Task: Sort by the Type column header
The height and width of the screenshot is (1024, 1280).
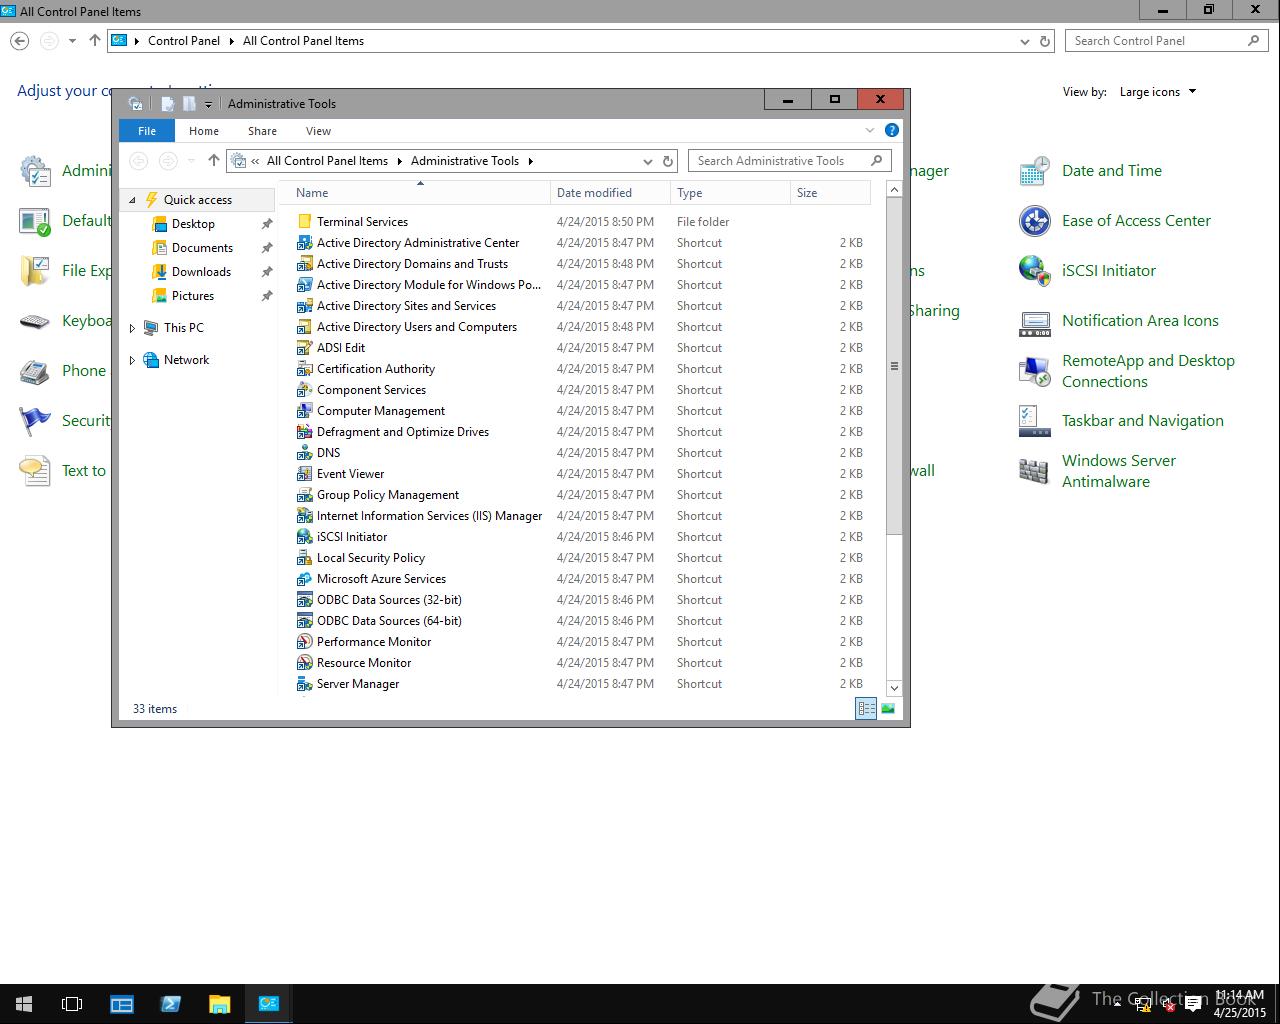Action: click(730, 193)
